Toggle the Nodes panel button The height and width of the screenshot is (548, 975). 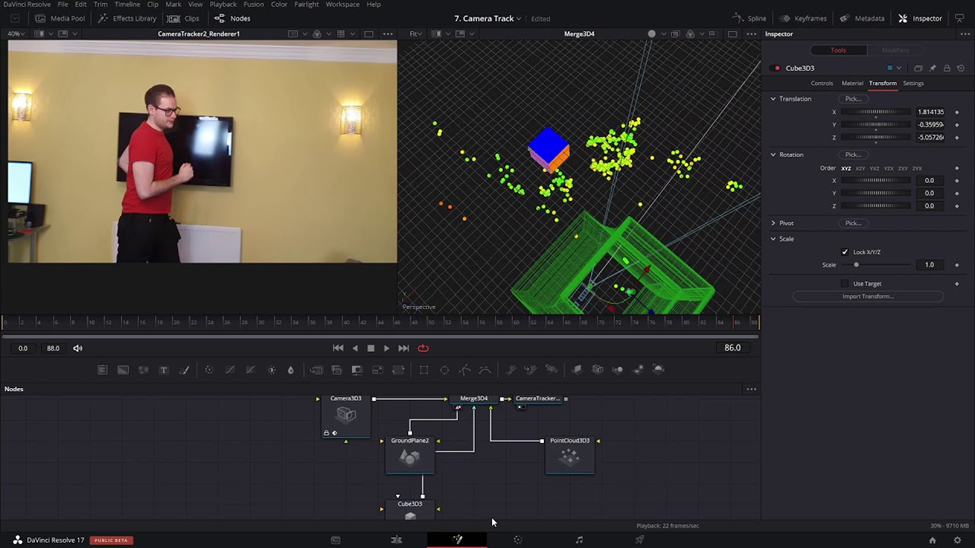click(233, 19)
